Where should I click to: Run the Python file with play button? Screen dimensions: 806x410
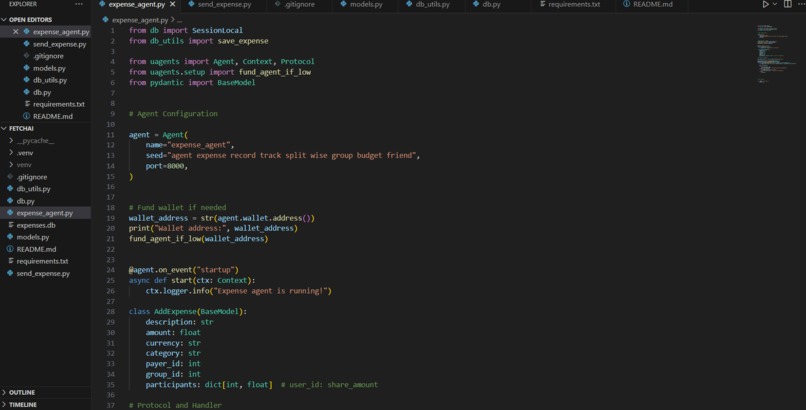click(765, 4)
